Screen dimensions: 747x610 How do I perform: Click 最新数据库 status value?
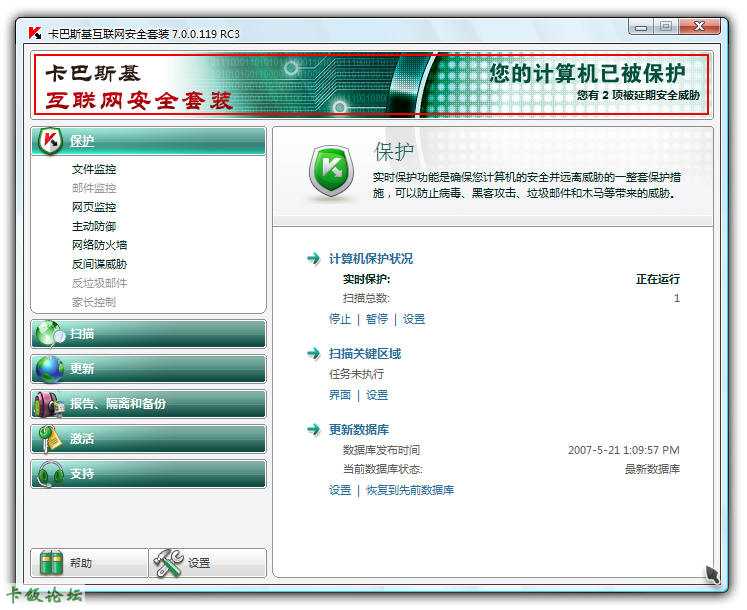pos(652,469)
